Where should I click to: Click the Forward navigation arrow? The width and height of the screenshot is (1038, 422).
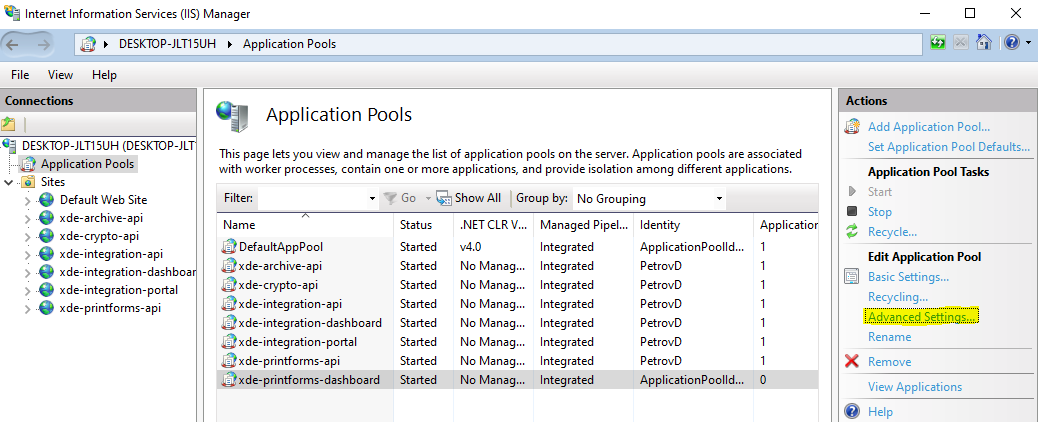tap(44, 44)
